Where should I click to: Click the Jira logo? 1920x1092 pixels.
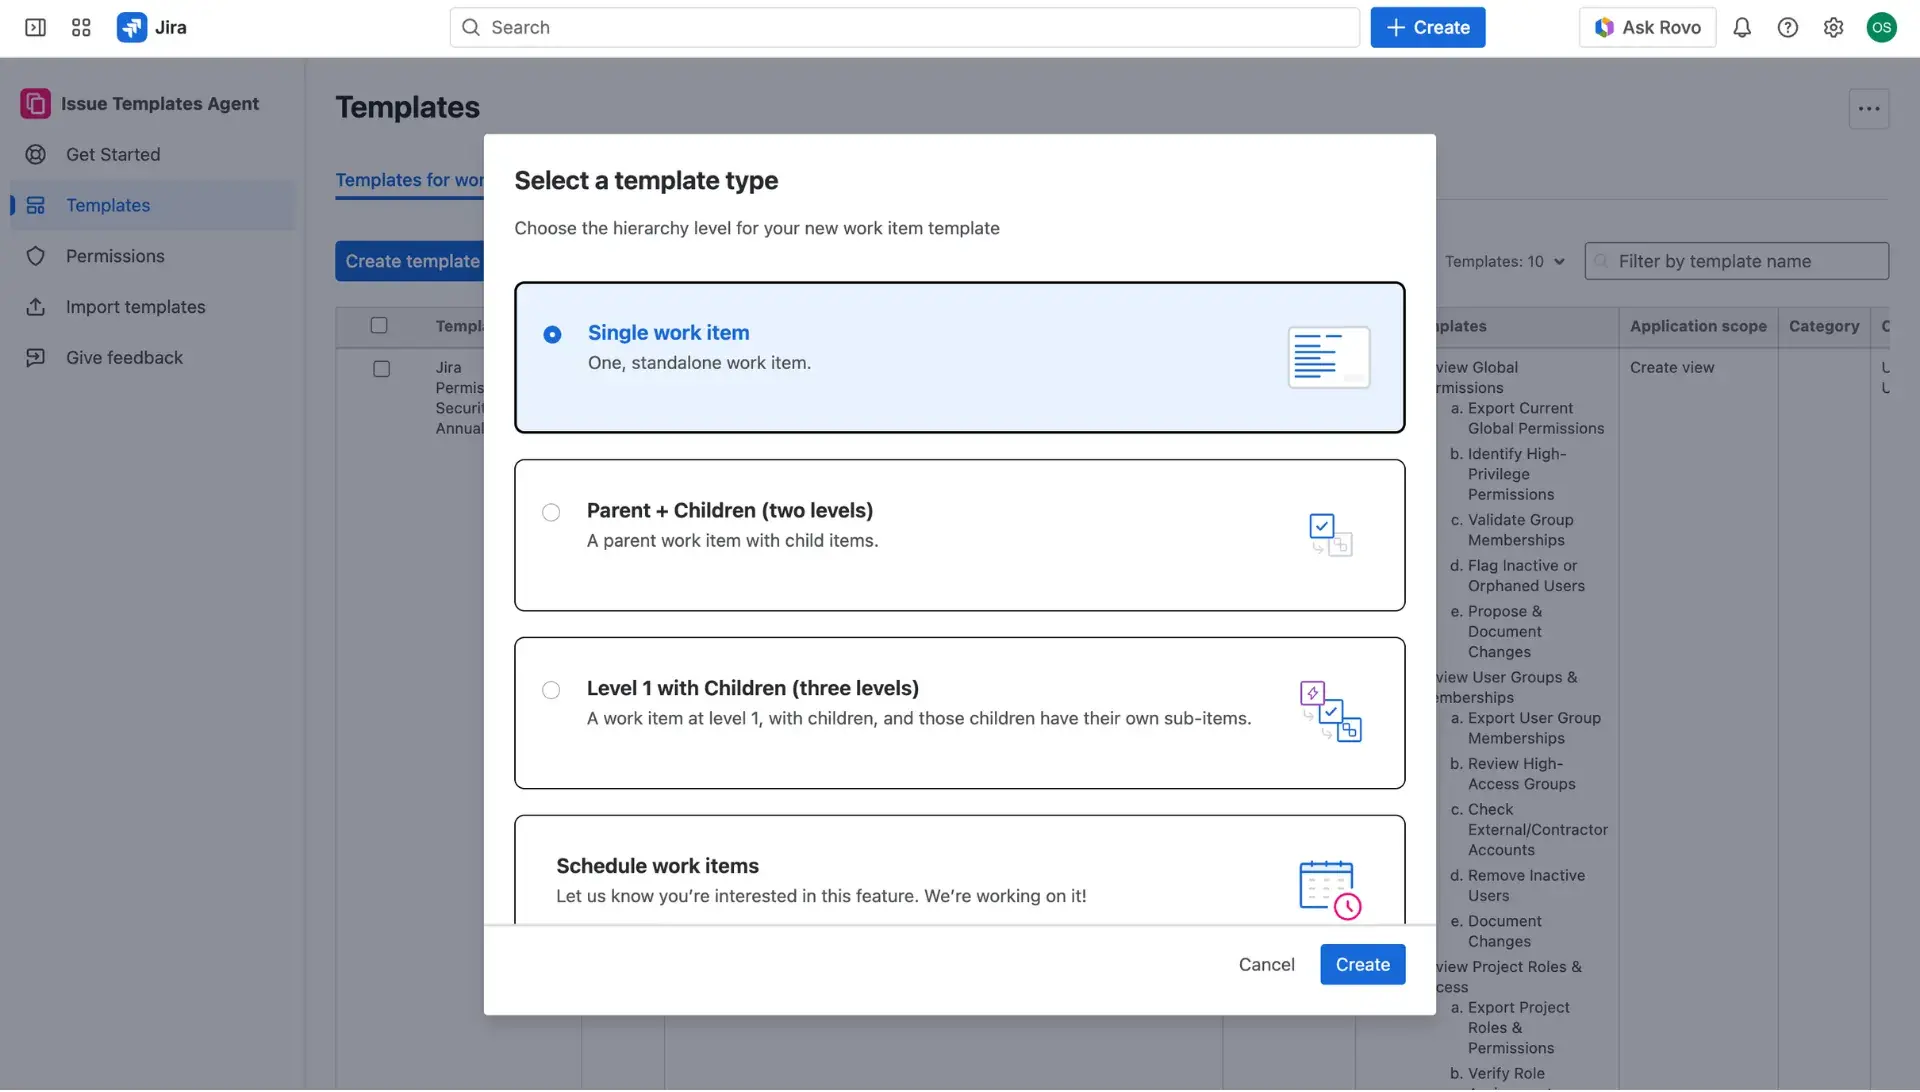click(132, 27)
